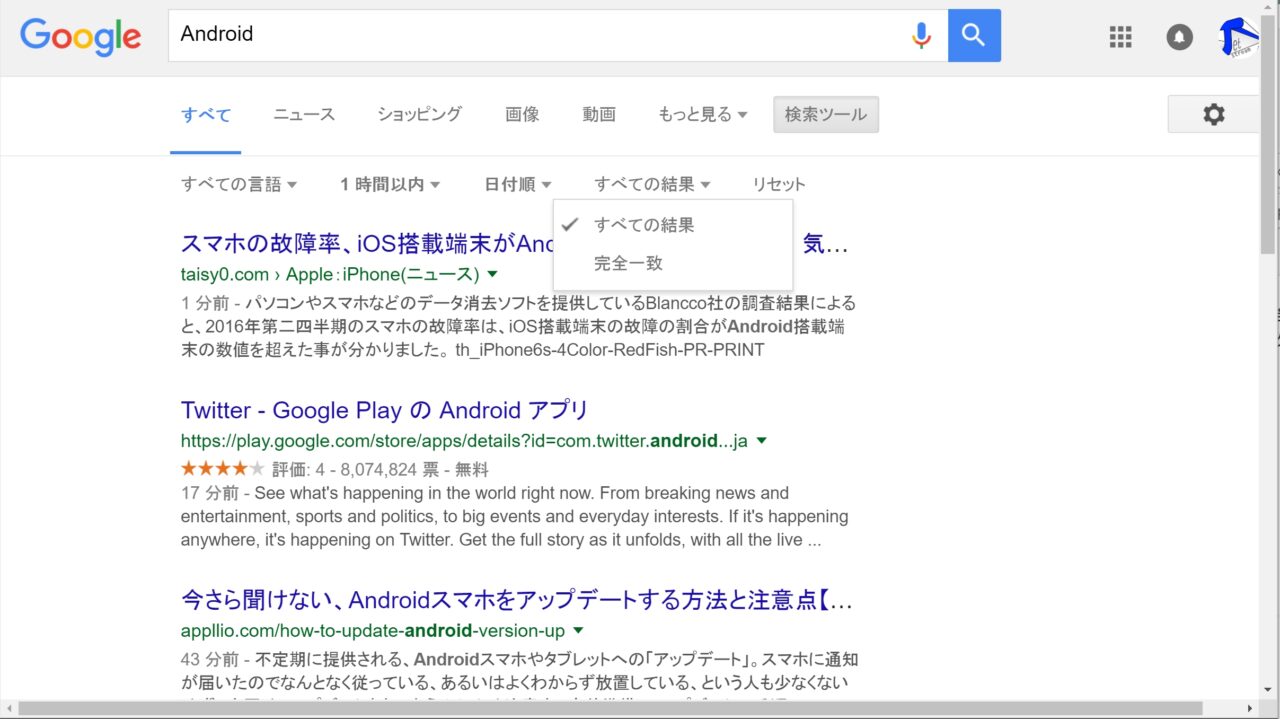This screenshot has width=1280, height=719.
Task: Open the notifications bell
Action: pyautogui.click(x=1180, y=37)
